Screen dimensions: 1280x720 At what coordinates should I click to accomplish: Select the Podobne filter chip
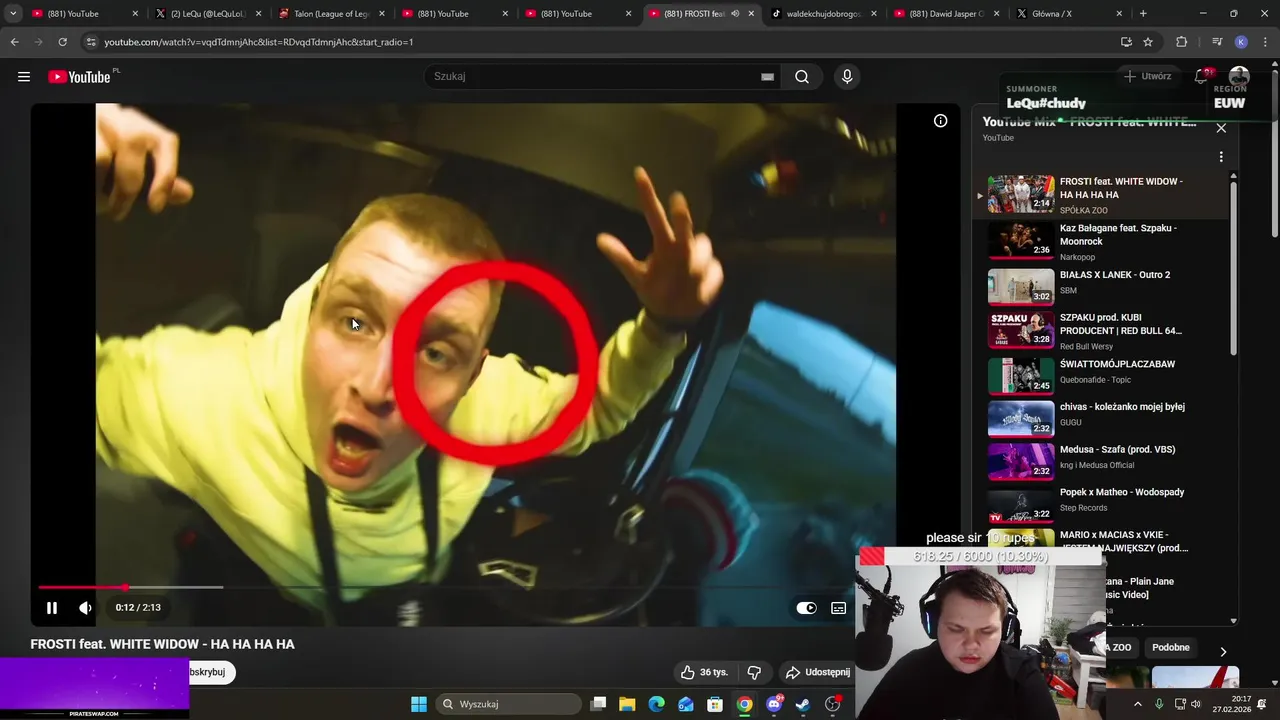coord(1171,647)
